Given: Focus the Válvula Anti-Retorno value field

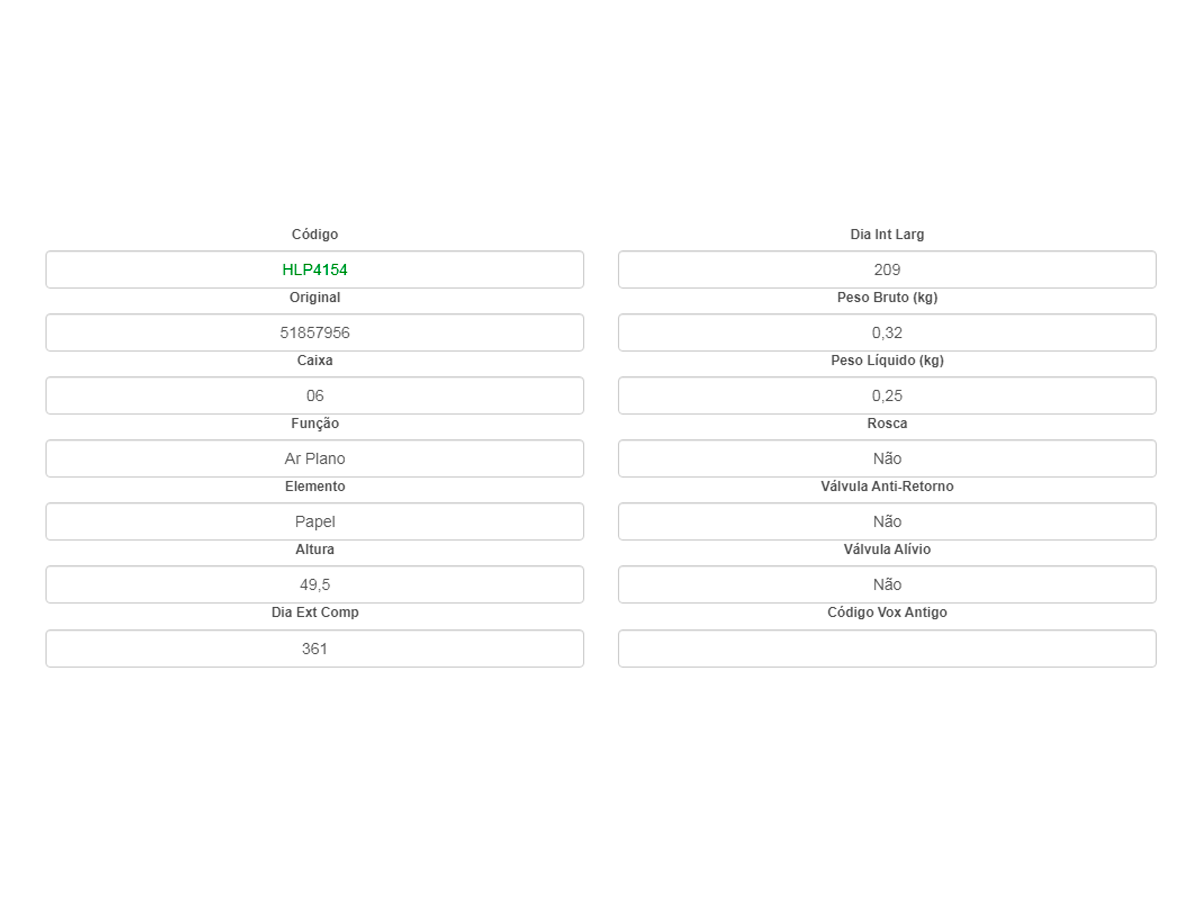Looking at the screenshot, I should point(887,522).
